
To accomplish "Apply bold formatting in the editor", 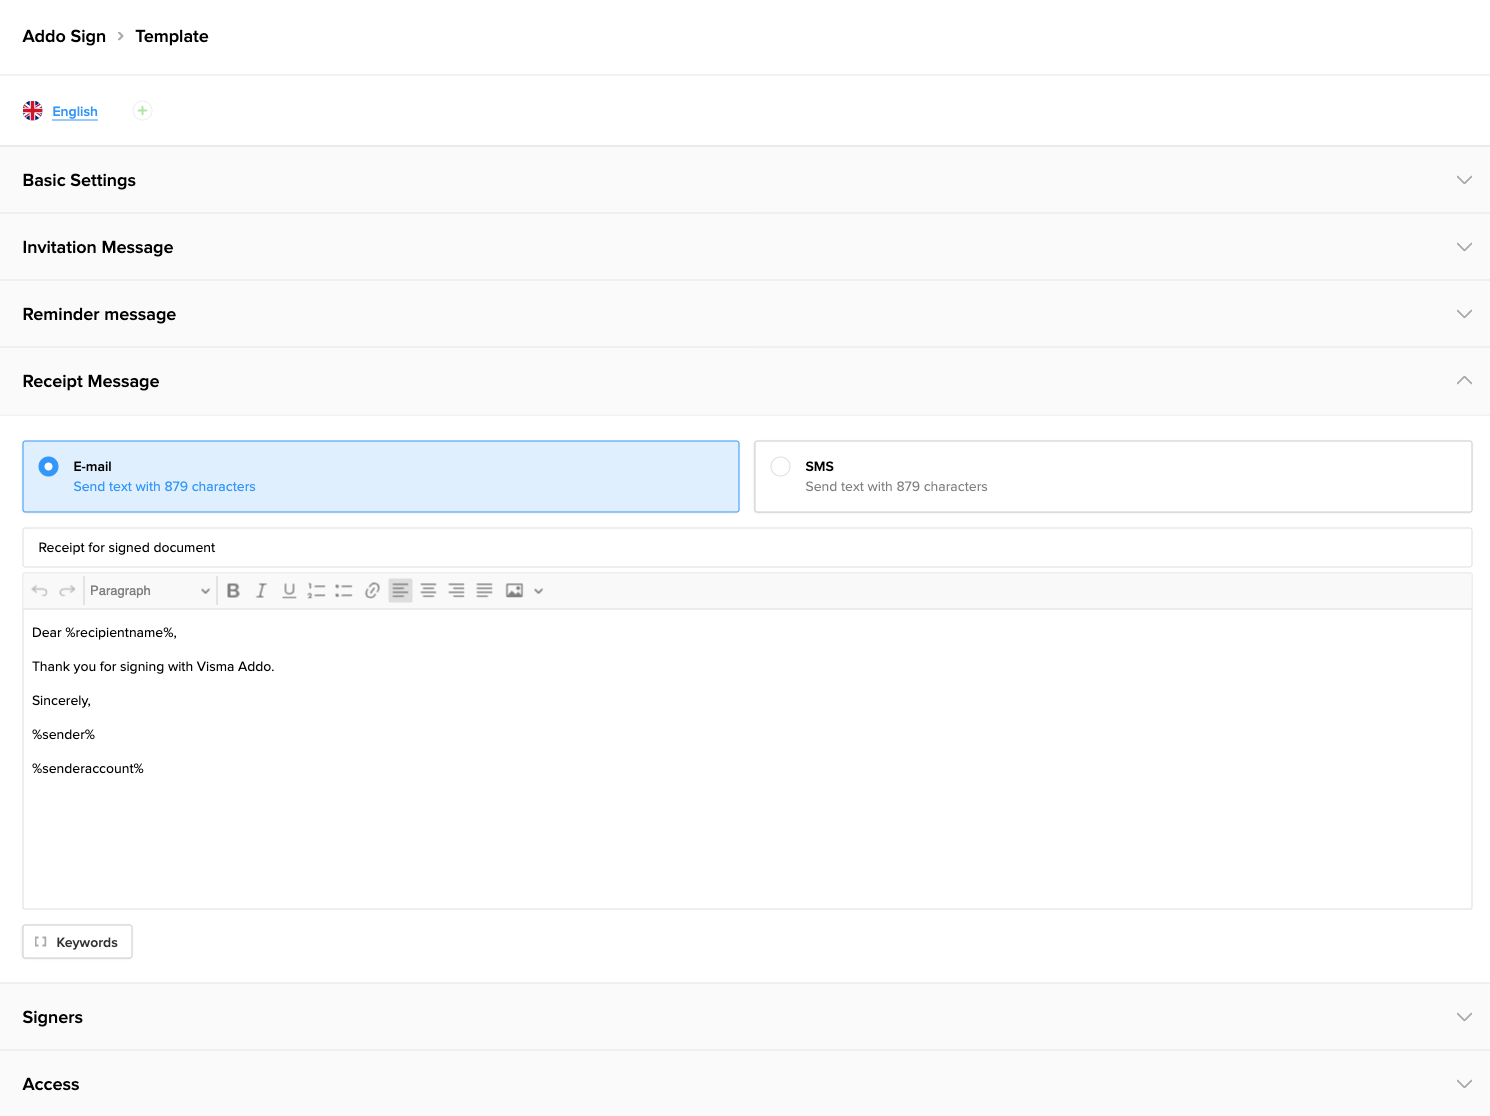I will point(232,590).
